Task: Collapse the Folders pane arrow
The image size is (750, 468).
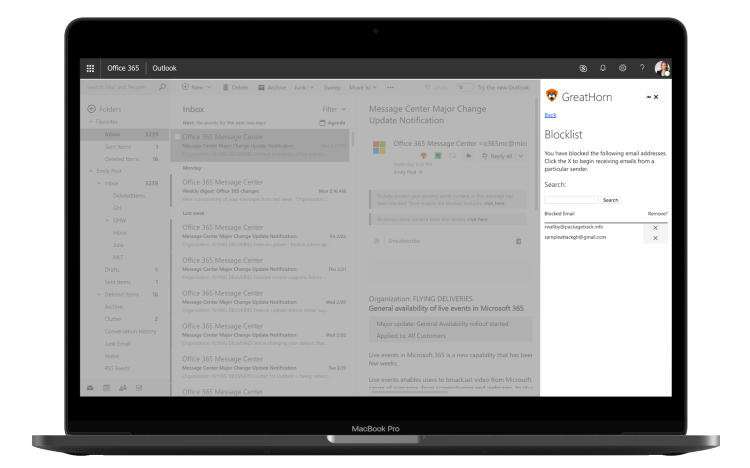Action: click(91, 109)
